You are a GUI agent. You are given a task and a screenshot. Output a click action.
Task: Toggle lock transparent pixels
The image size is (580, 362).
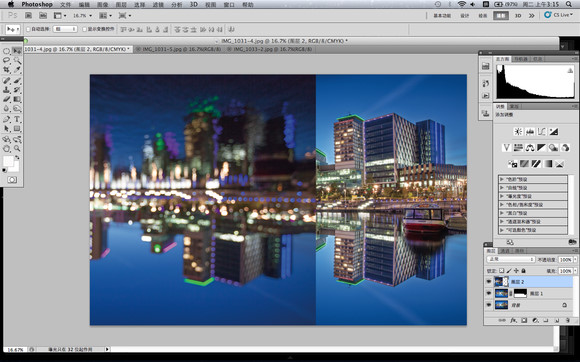501,271
